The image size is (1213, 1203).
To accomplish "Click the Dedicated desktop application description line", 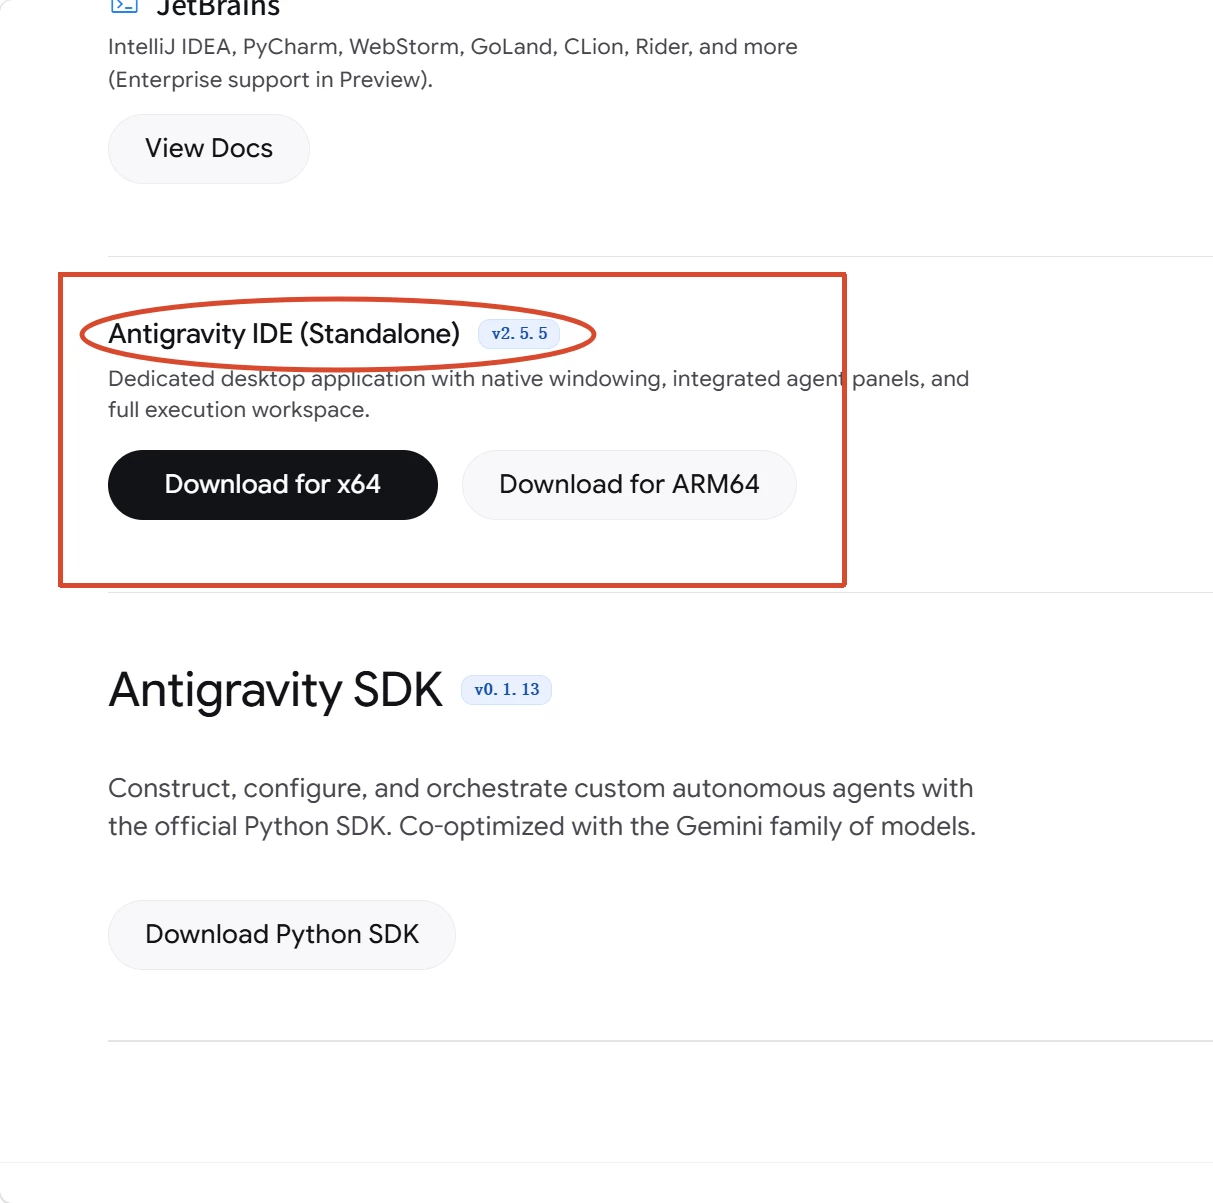I will [538, 379].
